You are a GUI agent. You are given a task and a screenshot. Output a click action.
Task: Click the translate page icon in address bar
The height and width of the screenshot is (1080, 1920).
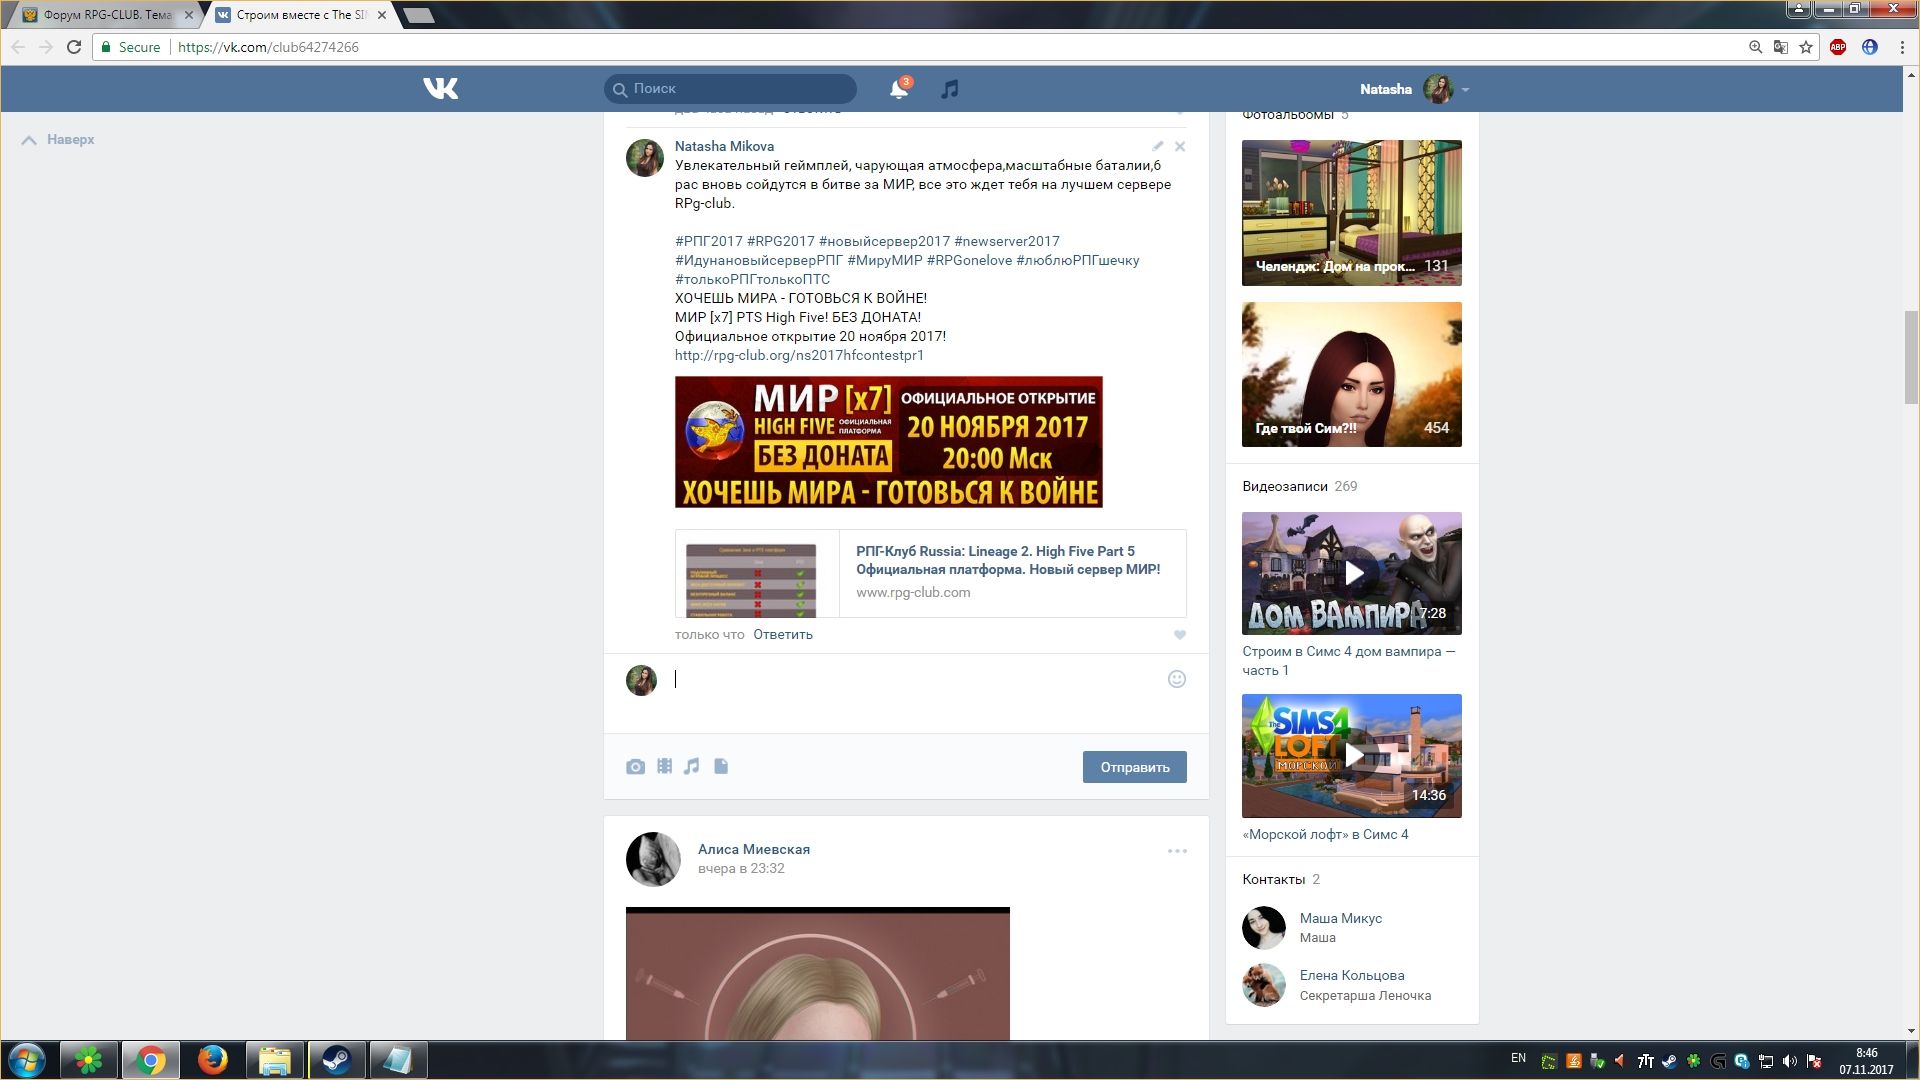1780,47
